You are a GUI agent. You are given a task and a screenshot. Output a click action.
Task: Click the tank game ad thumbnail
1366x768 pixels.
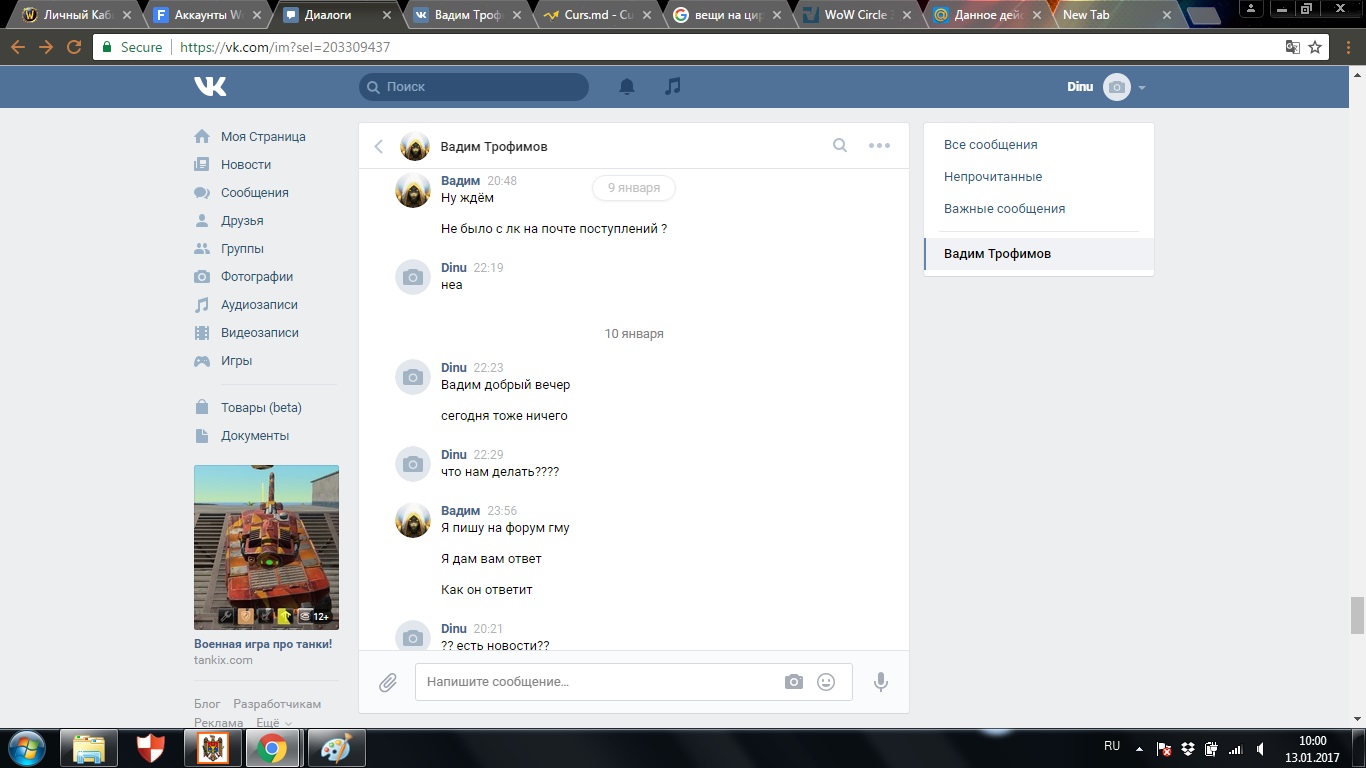[x=266, y=546]
